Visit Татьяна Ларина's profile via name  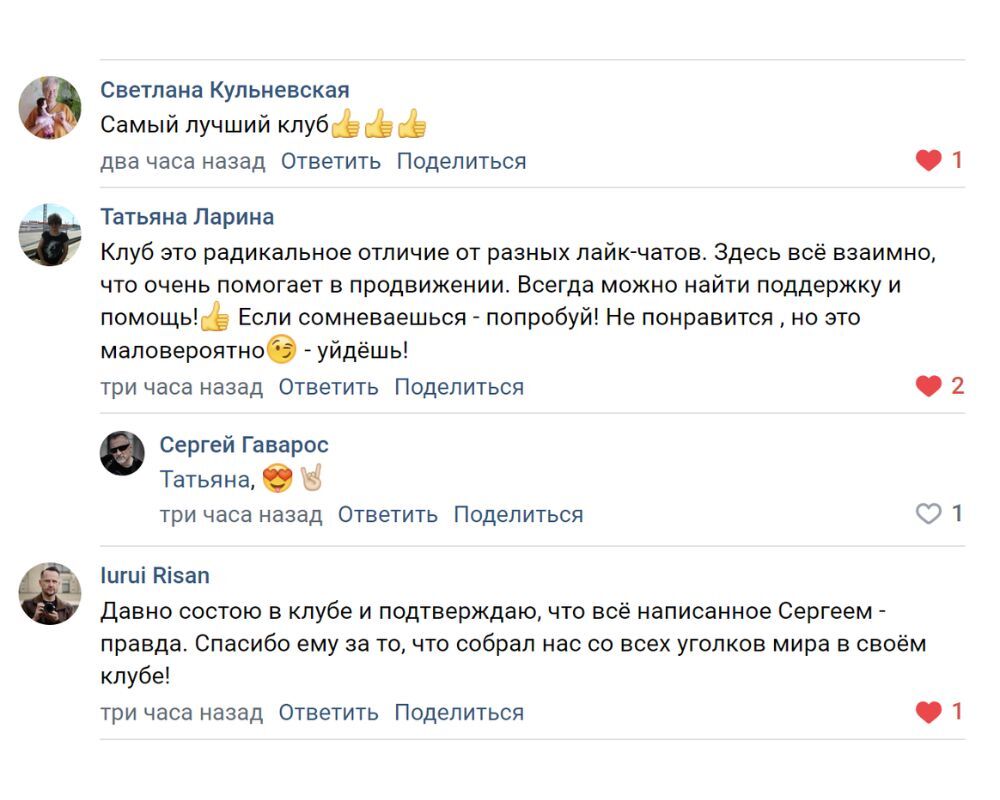point(187,217)
